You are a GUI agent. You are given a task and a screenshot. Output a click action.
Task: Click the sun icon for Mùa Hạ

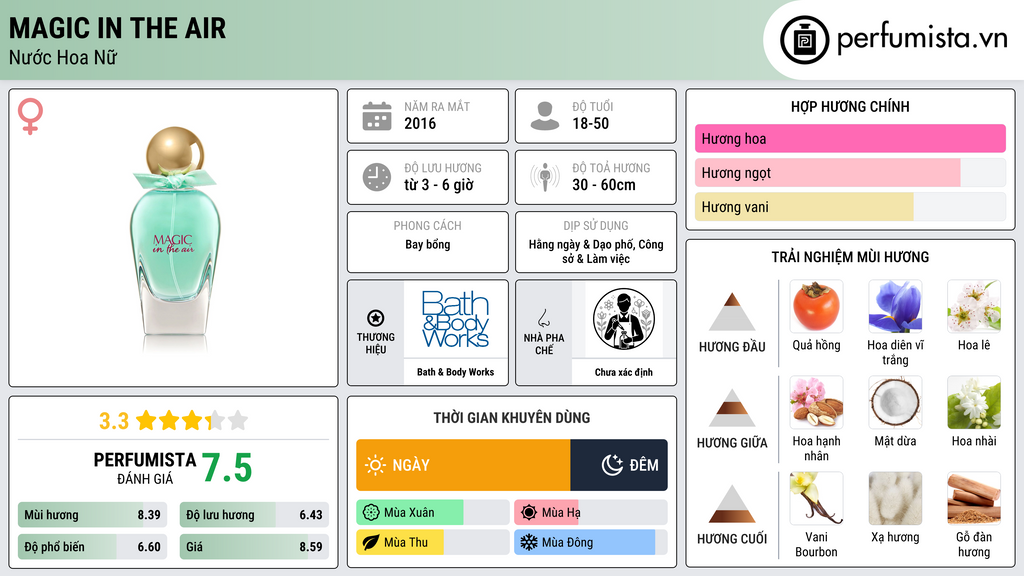529,513
